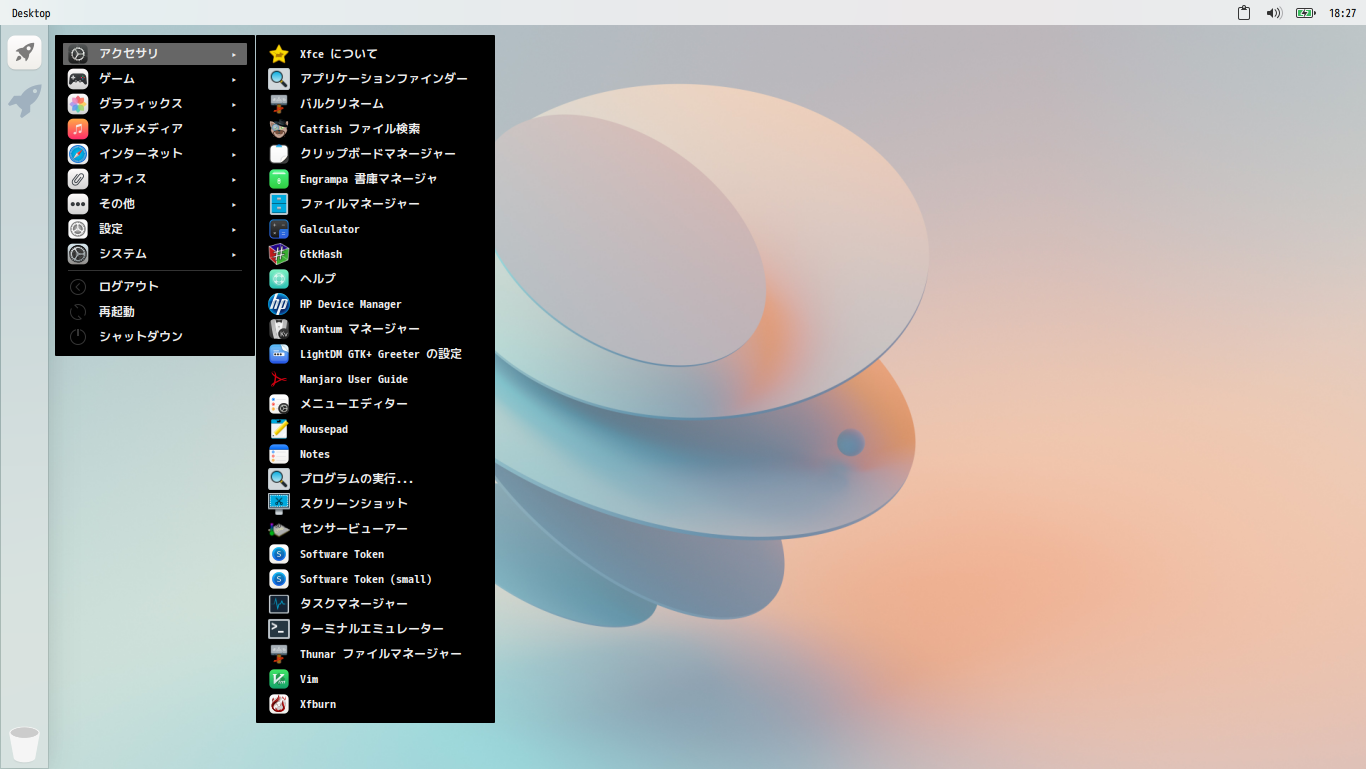The width and height of the screenshot is (1366, 769).
Task: Click the LightDM GTK+ Greeter icon
Action: (x=279, y=354)
